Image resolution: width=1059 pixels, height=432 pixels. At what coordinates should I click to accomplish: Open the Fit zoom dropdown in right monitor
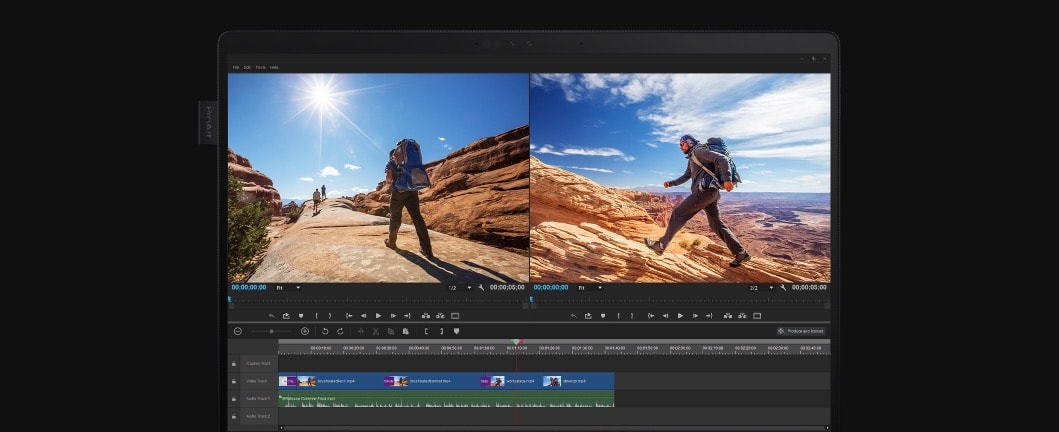598,288
